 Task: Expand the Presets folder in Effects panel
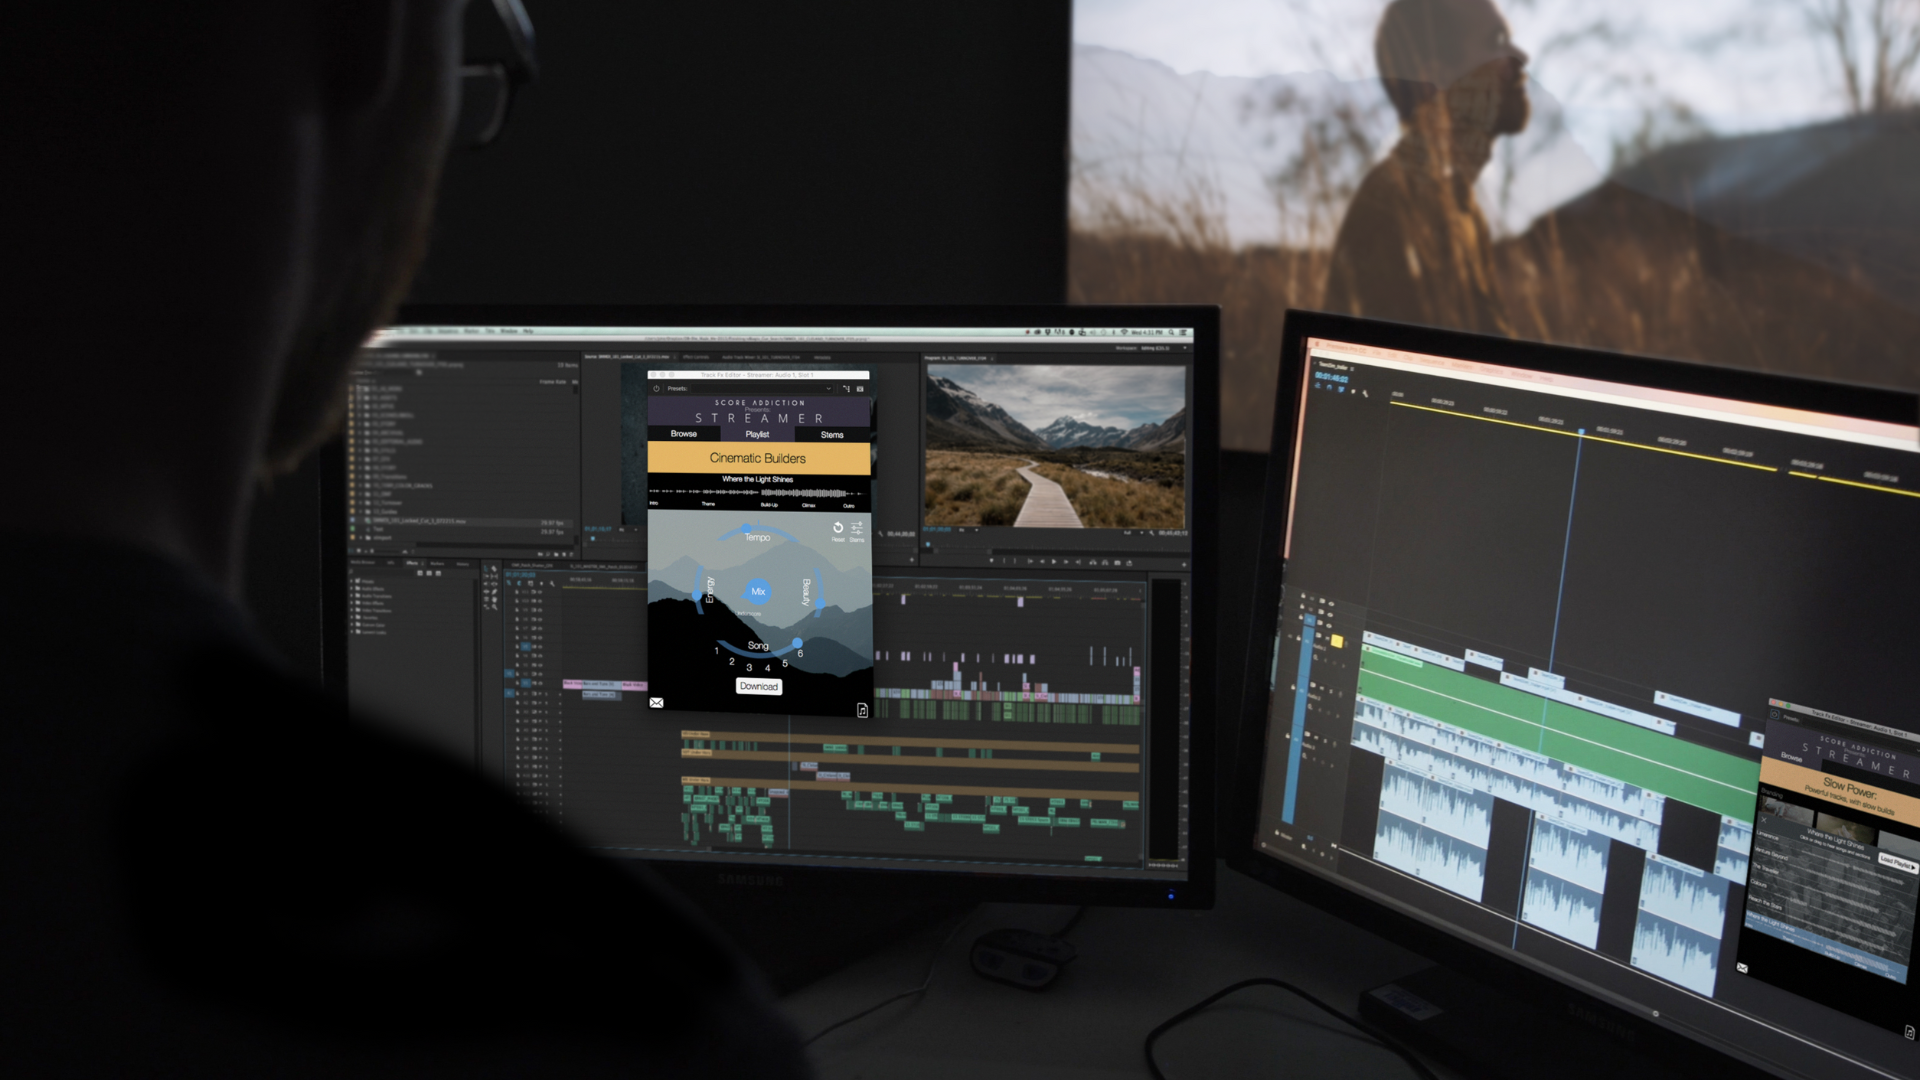tap(351, 581)
